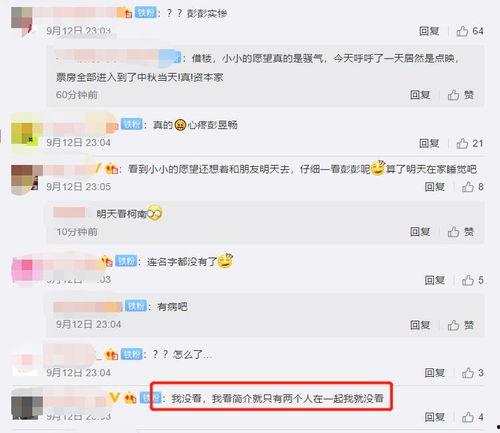Reply to the '彭彭实惨' comment
Viewport: 500px width, 433px height.
point(429,31)
